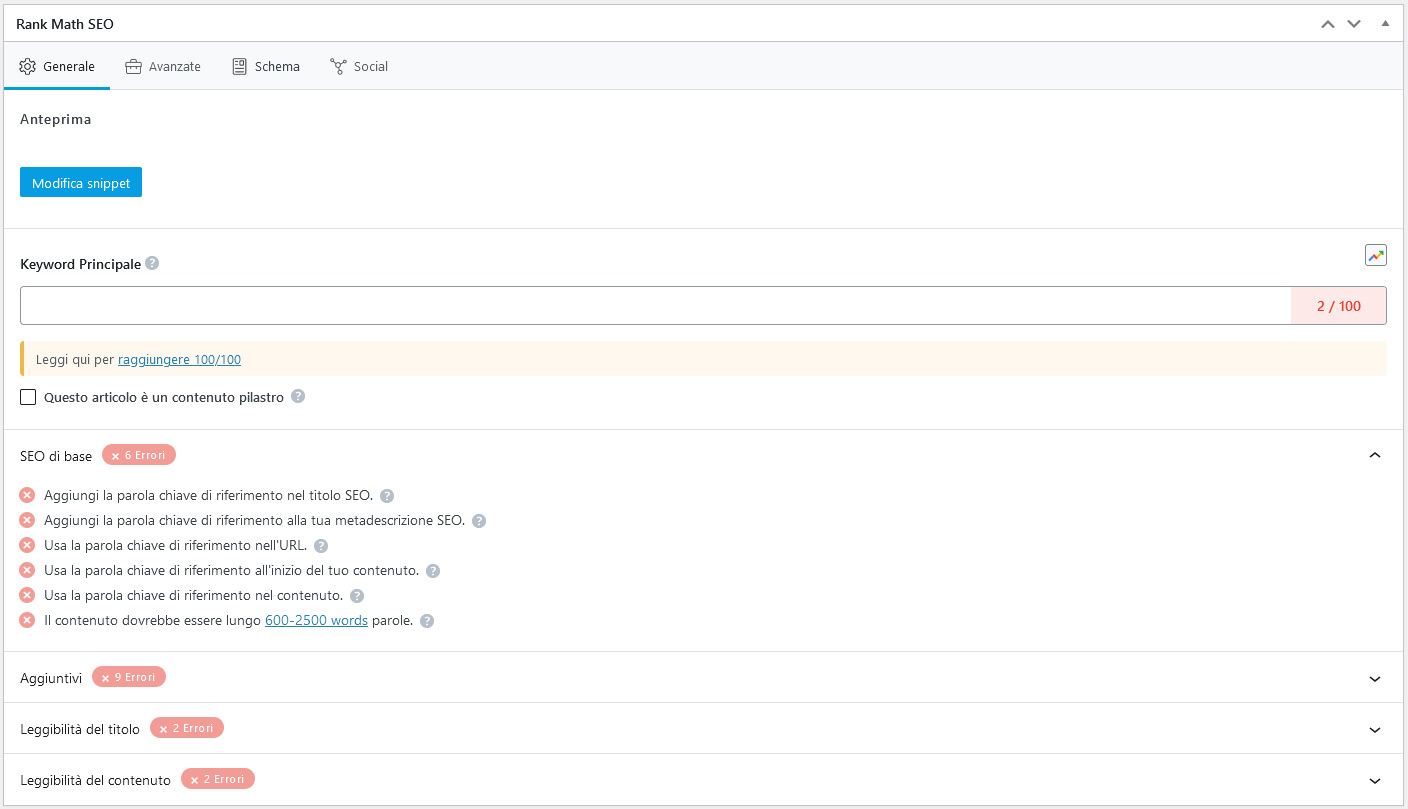This screenshot has height=809, width=1408.
Task: Select the Schema tab
Action: pyautogui.click(x=266, y=67)
